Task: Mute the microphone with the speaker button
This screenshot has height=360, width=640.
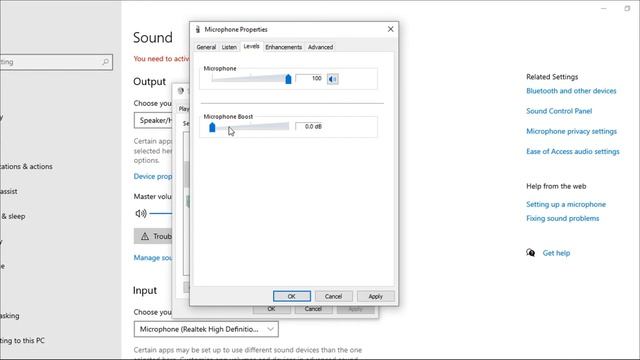Action: pyautogui.click(x=333, y=79)
